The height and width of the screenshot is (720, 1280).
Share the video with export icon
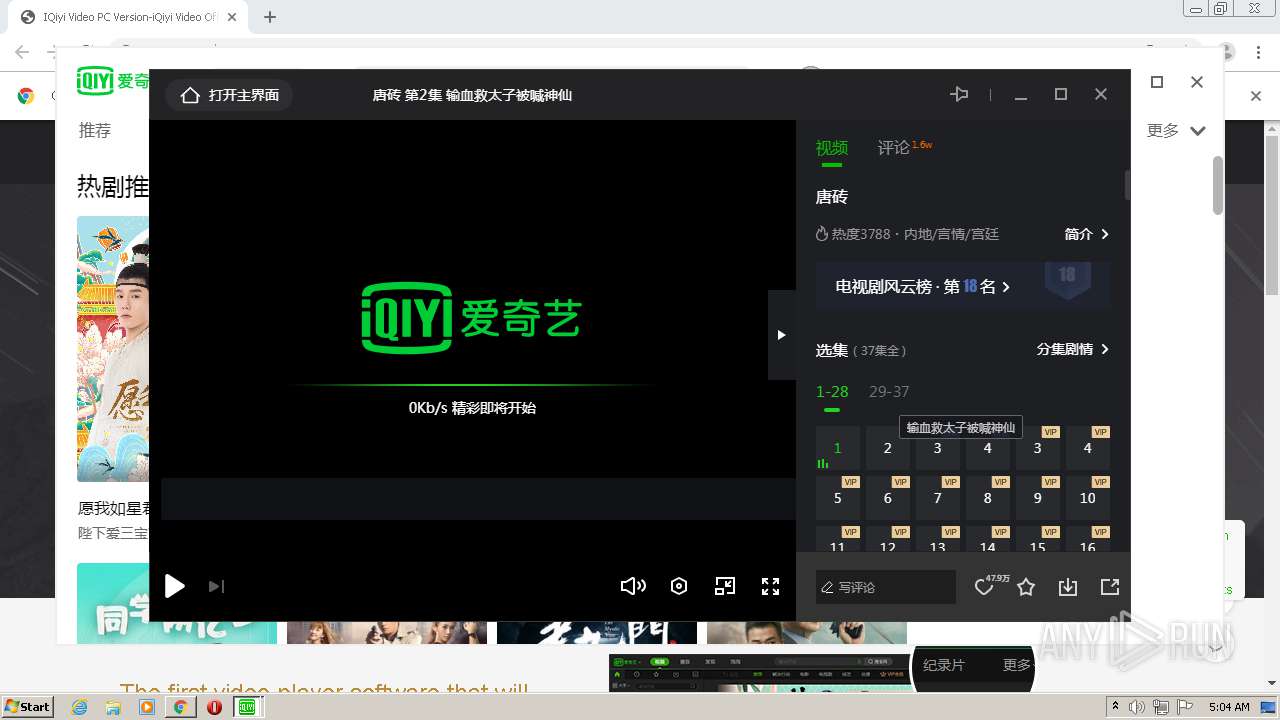[1110, 587]
